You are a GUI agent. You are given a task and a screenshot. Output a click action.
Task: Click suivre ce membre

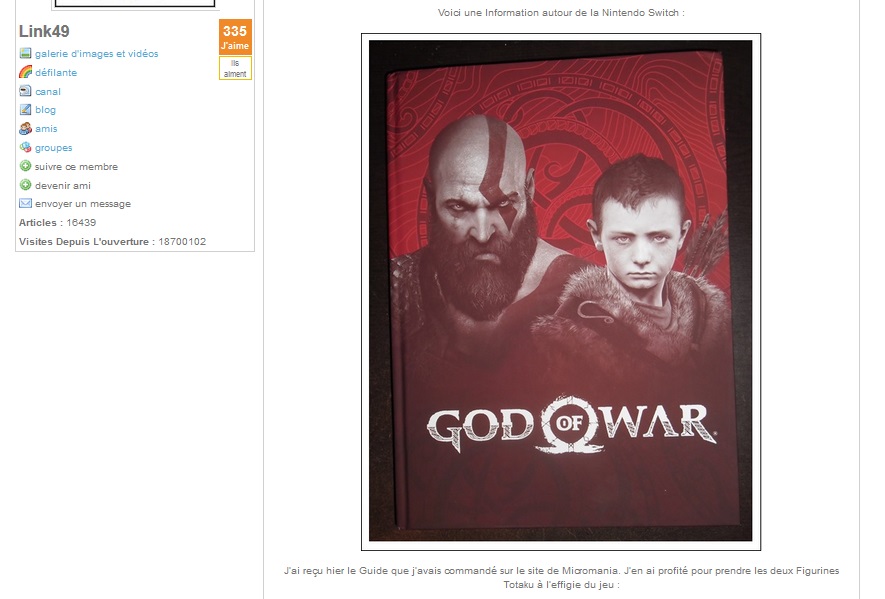tap(76, 167)
